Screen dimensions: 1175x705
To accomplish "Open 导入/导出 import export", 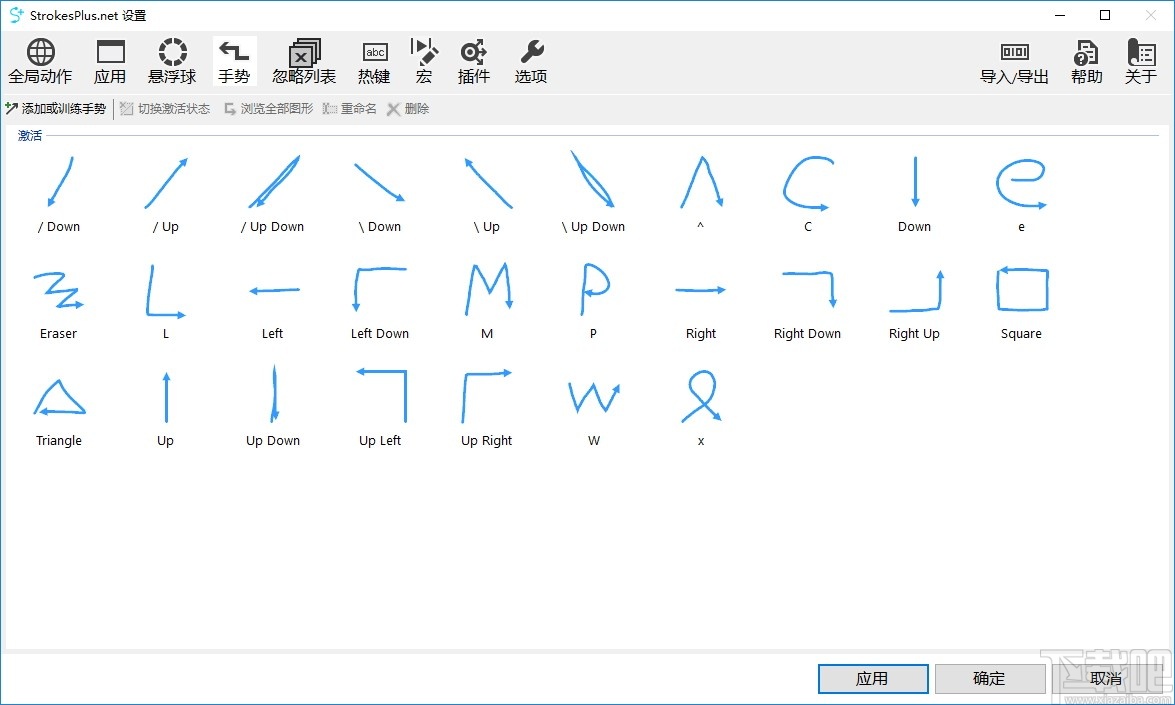I will click(x=1014, y=61).
